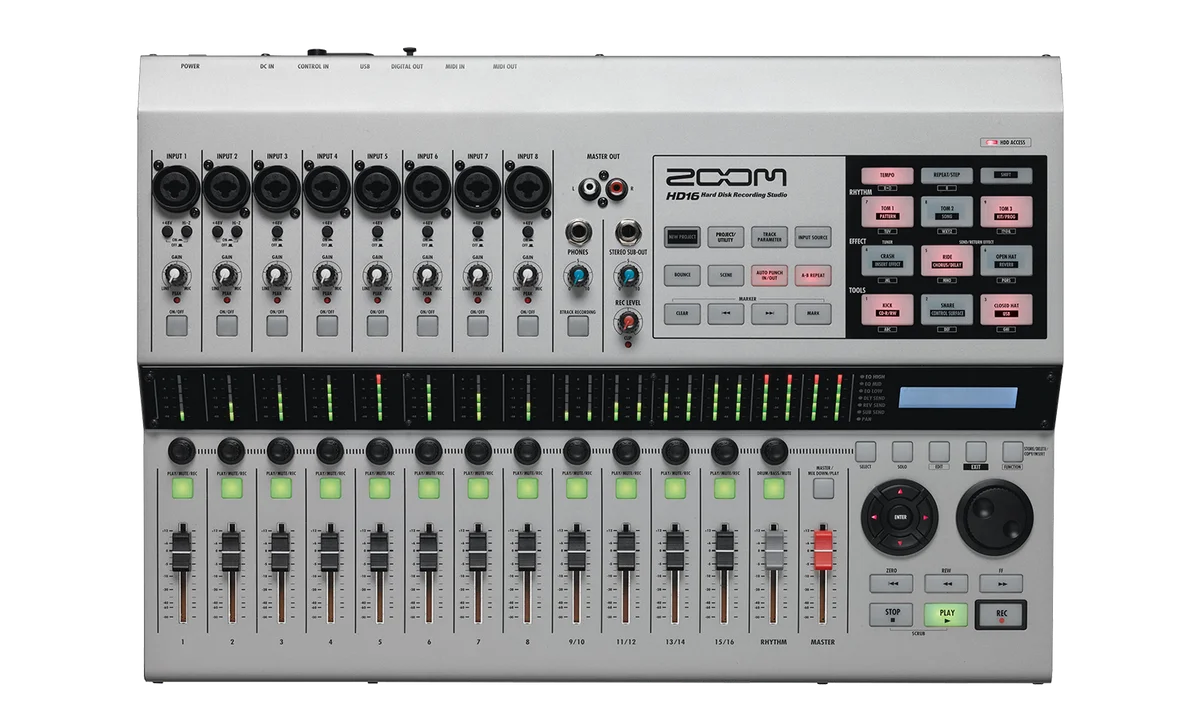Tap the OPEN HAT reverb pad
The width and height of the screenshot is (1200, 720).
point(1005,262)
